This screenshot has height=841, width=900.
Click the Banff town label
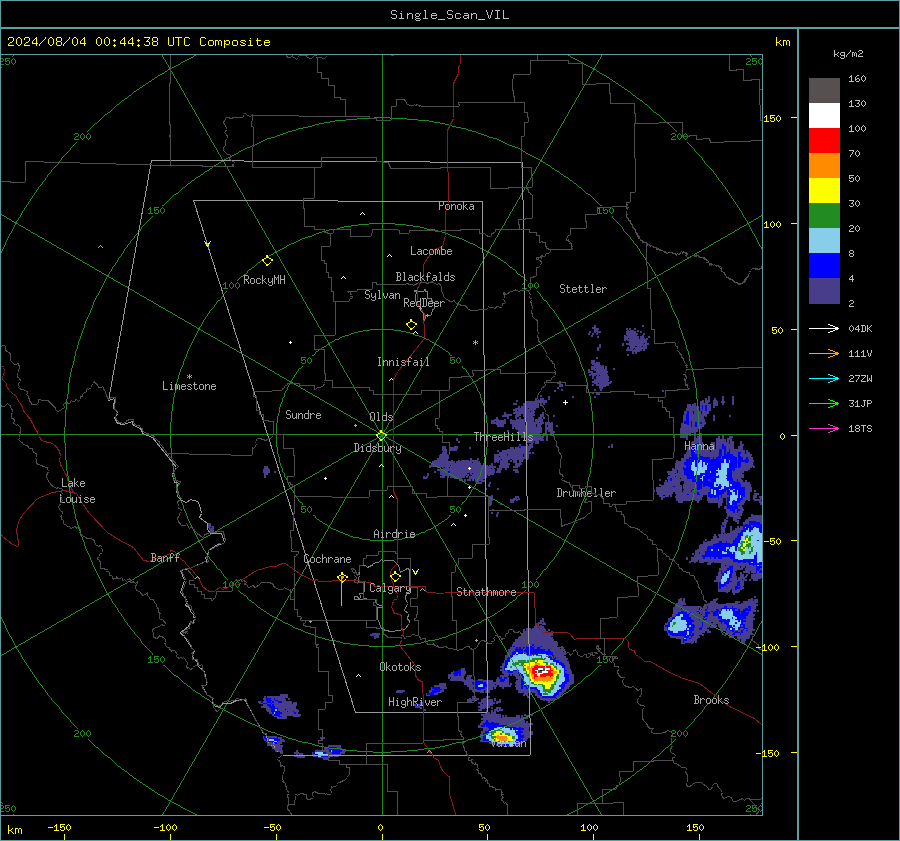click(x=165, y=557)
